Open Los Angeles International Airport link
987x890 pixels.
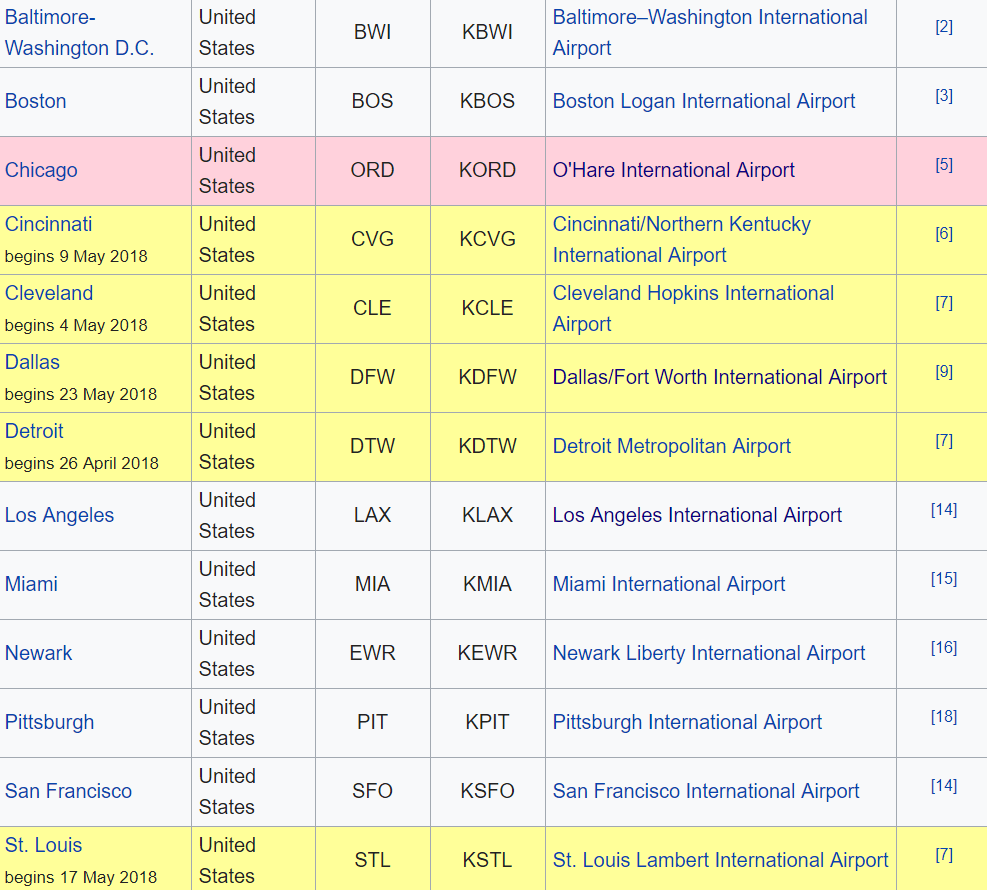coord(697,515)
